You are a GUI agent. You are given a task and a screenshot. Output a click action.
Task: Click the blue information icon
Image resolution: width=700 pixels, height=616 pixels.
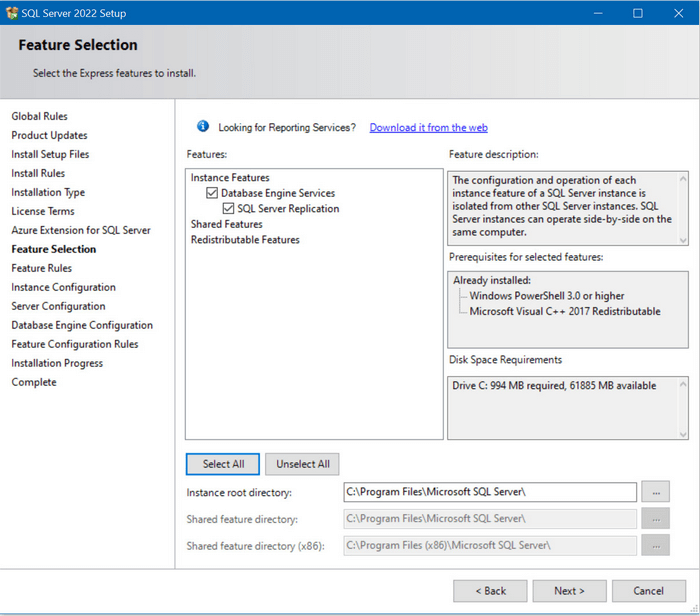coord(203,127)
